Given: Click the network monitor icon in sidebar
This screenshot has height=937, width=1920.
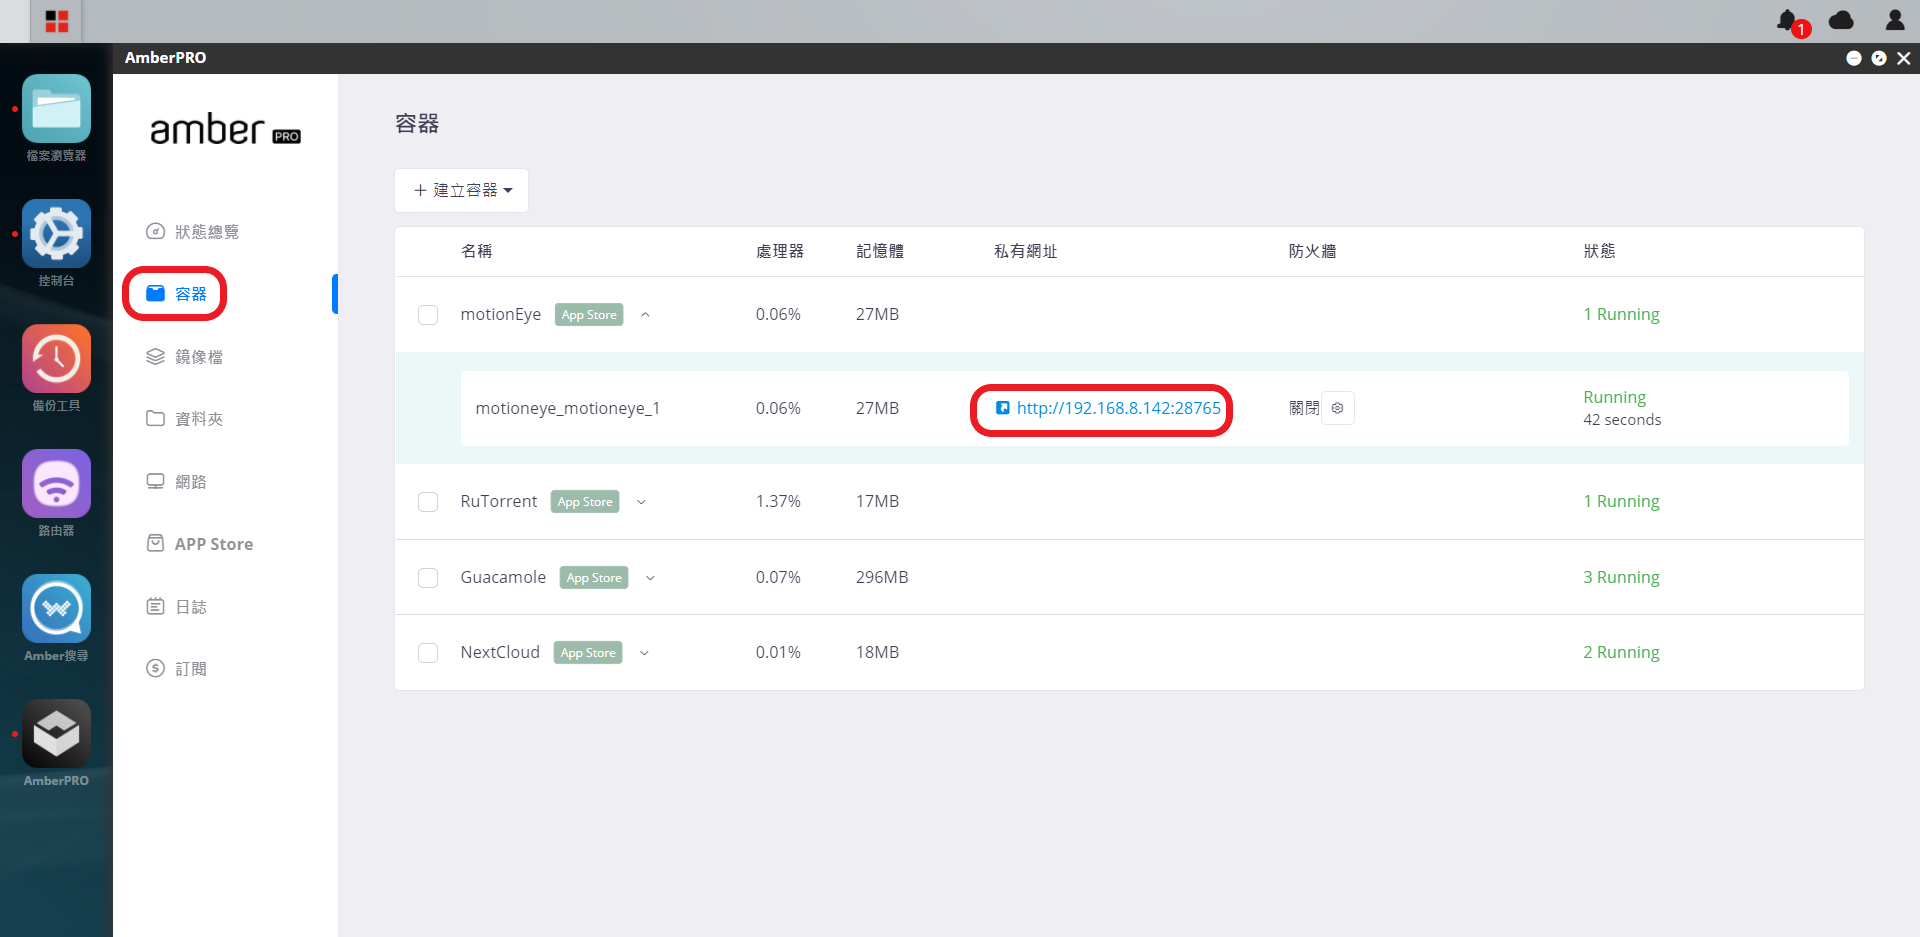Looking at the screenshot, I should point(155,481).
